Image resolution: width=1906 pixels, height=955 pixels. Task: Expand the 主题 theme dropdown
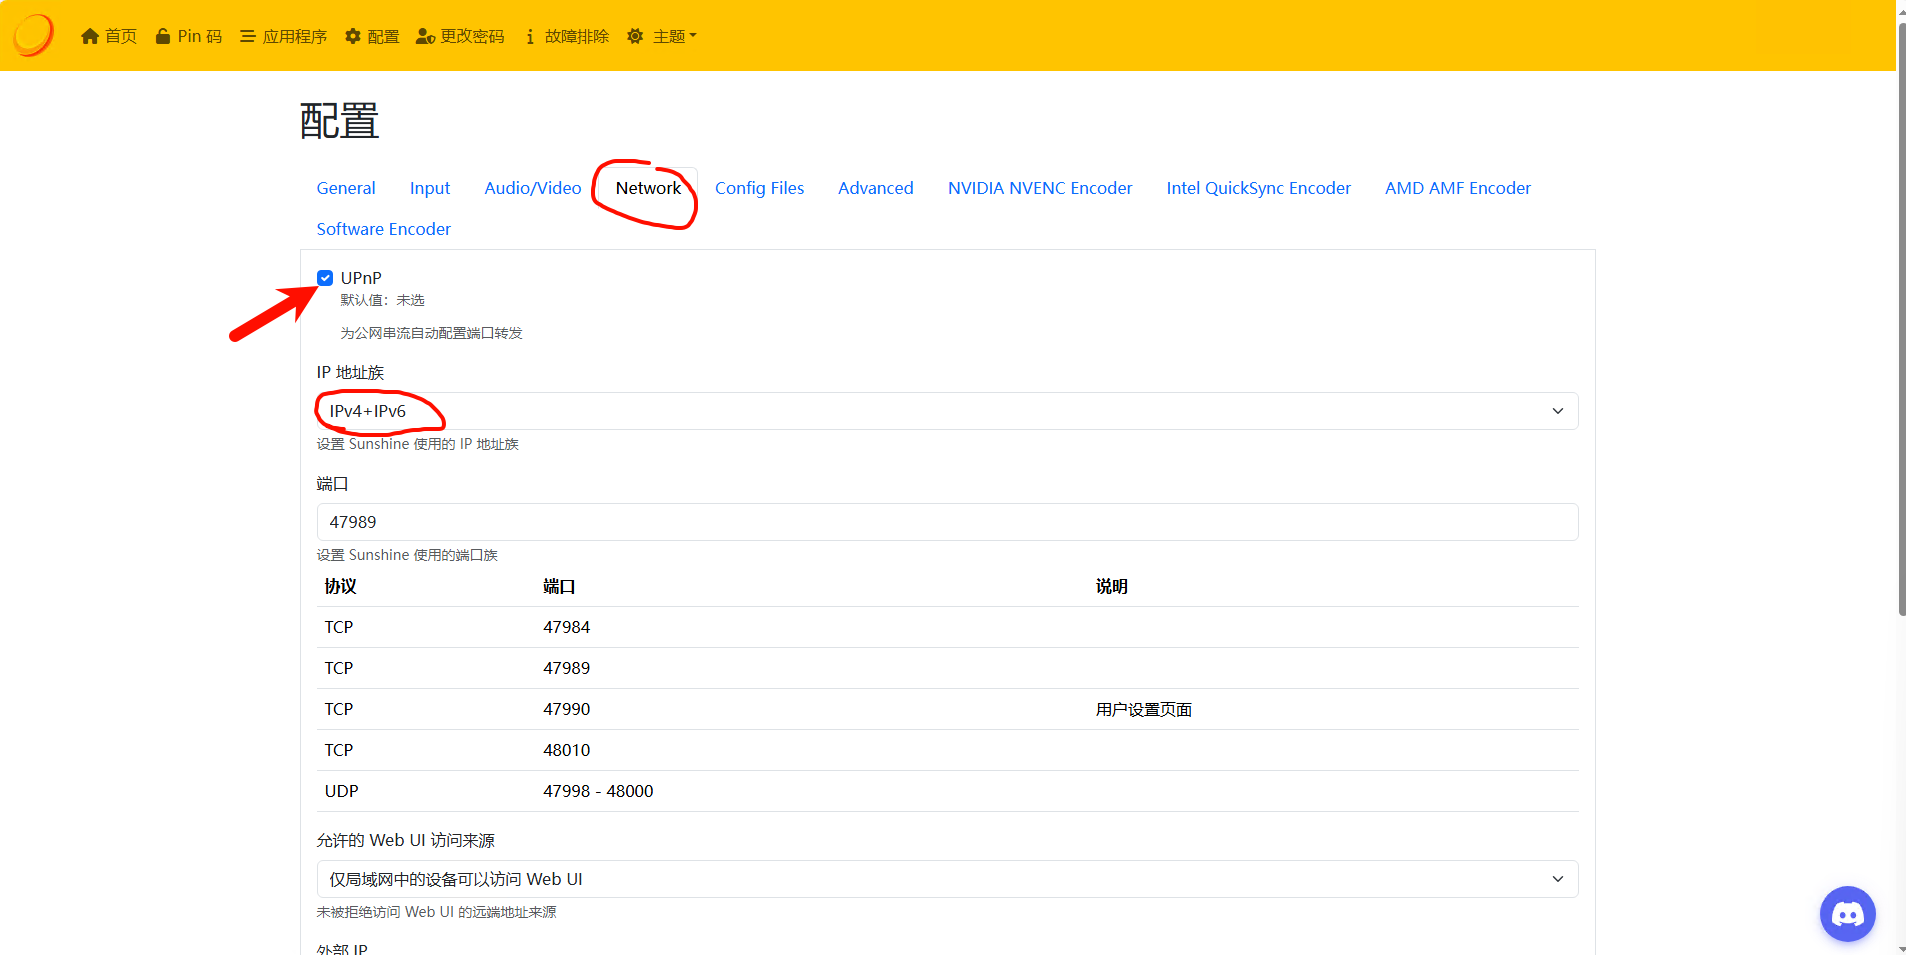662,36
